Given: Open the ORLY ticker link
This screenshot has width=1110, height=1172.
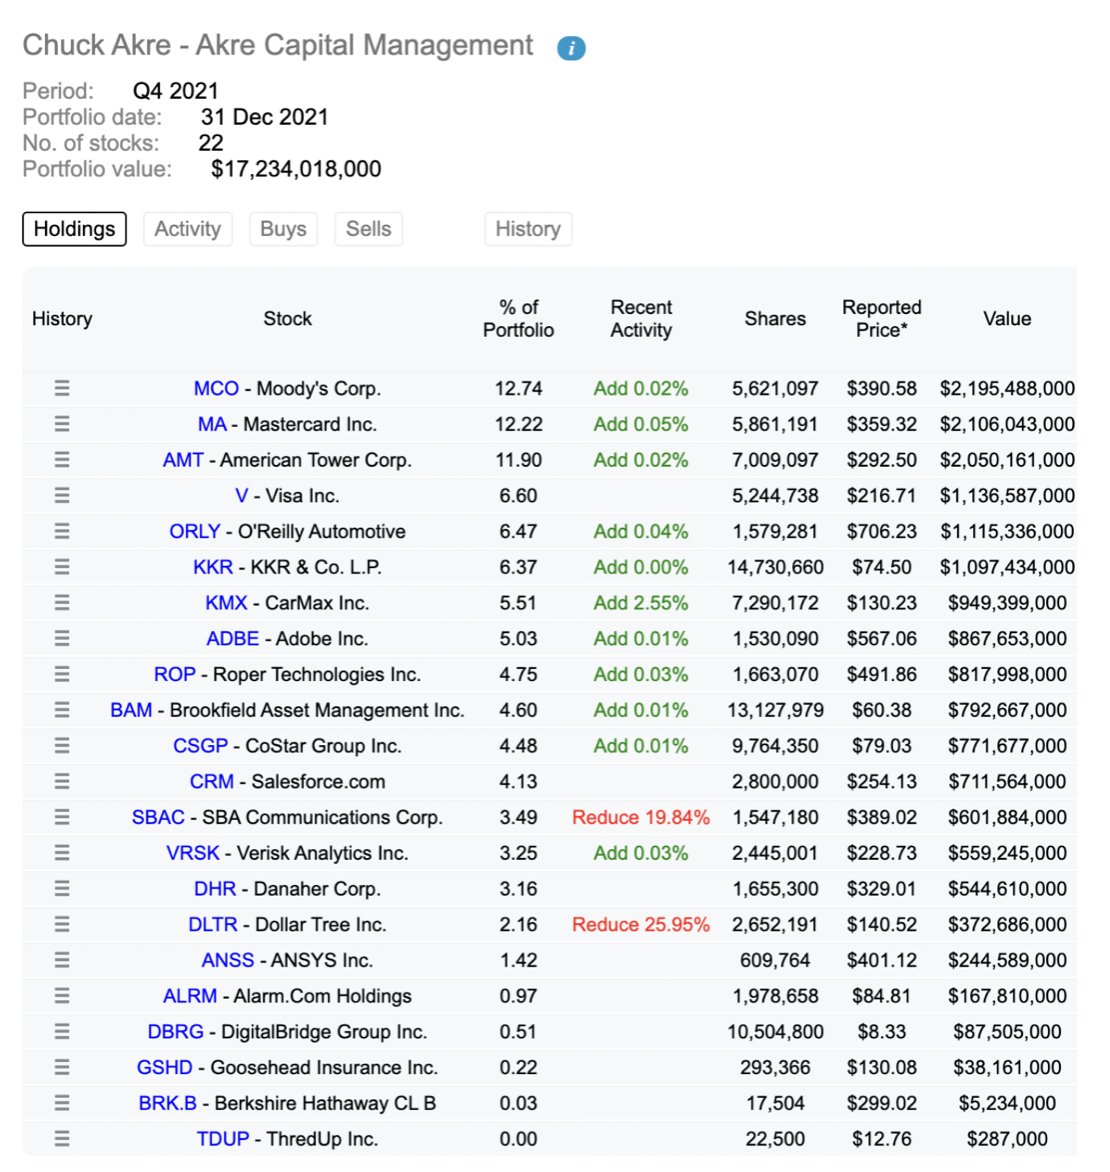Looking at the screenshot, I should (x=194, y=531).
